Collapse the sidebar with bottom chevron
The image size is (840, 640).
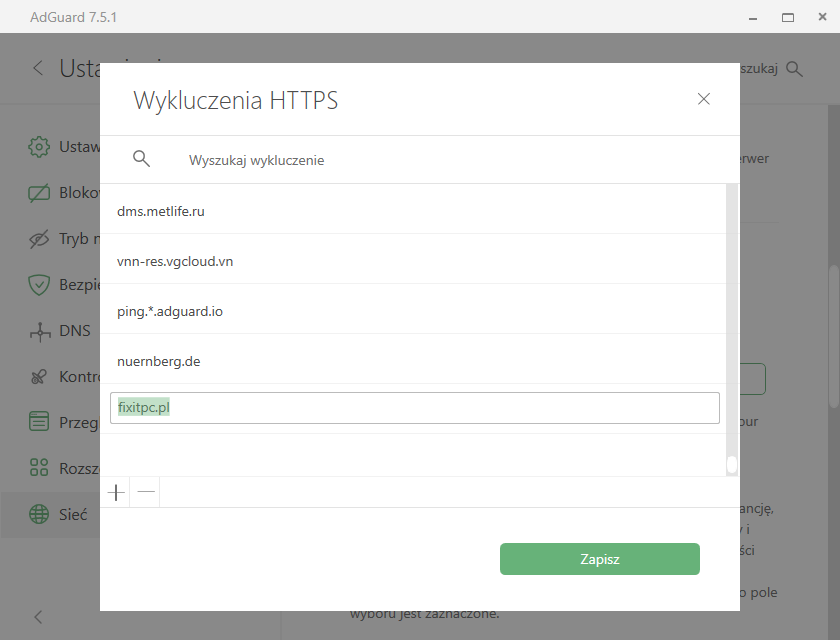38,617
